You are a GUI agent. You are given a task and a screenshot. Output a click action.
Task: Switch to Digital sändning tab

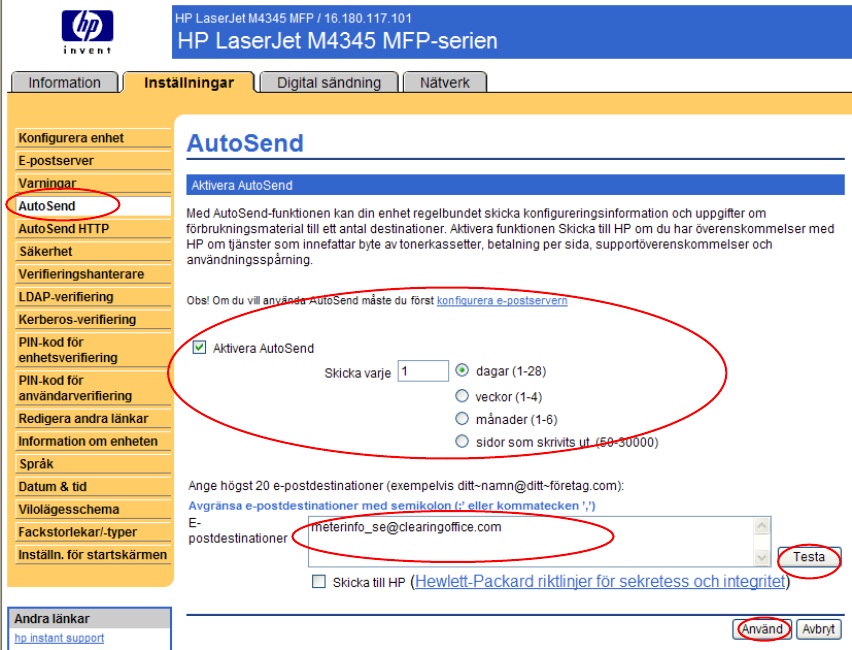pyautogui.click(x=329, y=83)
